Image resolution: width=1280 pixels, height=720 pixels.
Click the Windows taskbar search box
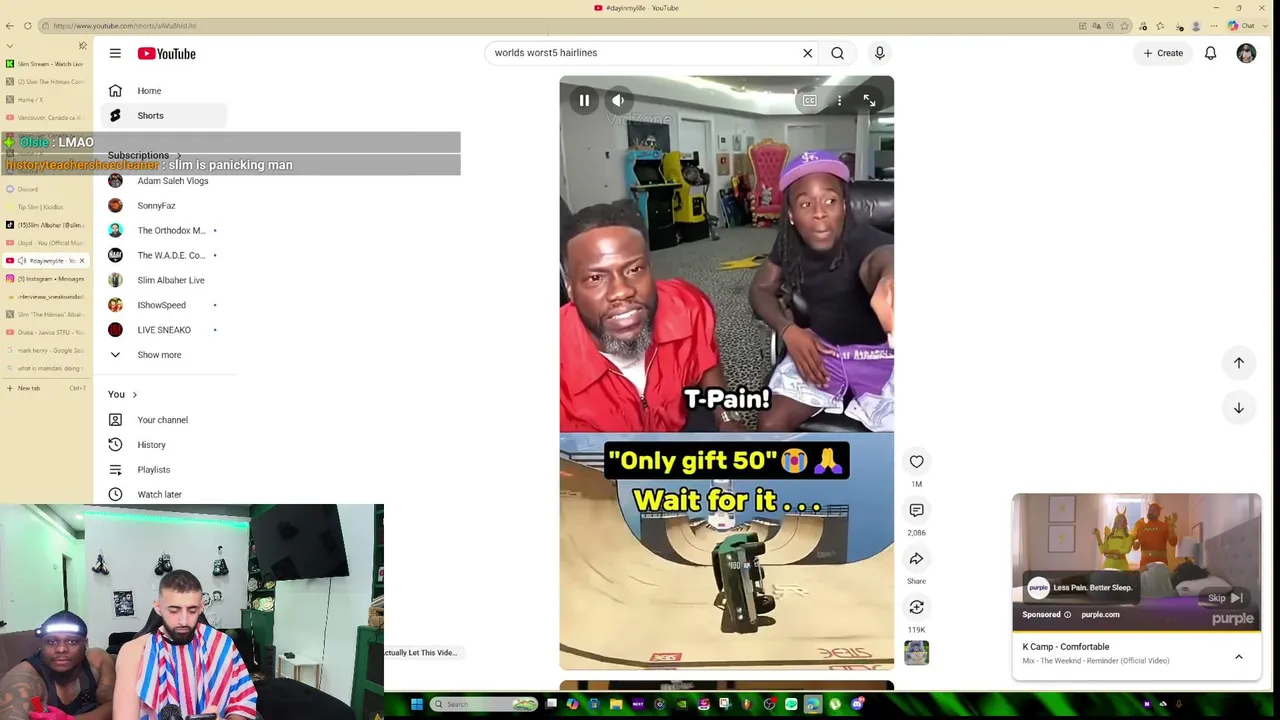click(x=485, y=704)
